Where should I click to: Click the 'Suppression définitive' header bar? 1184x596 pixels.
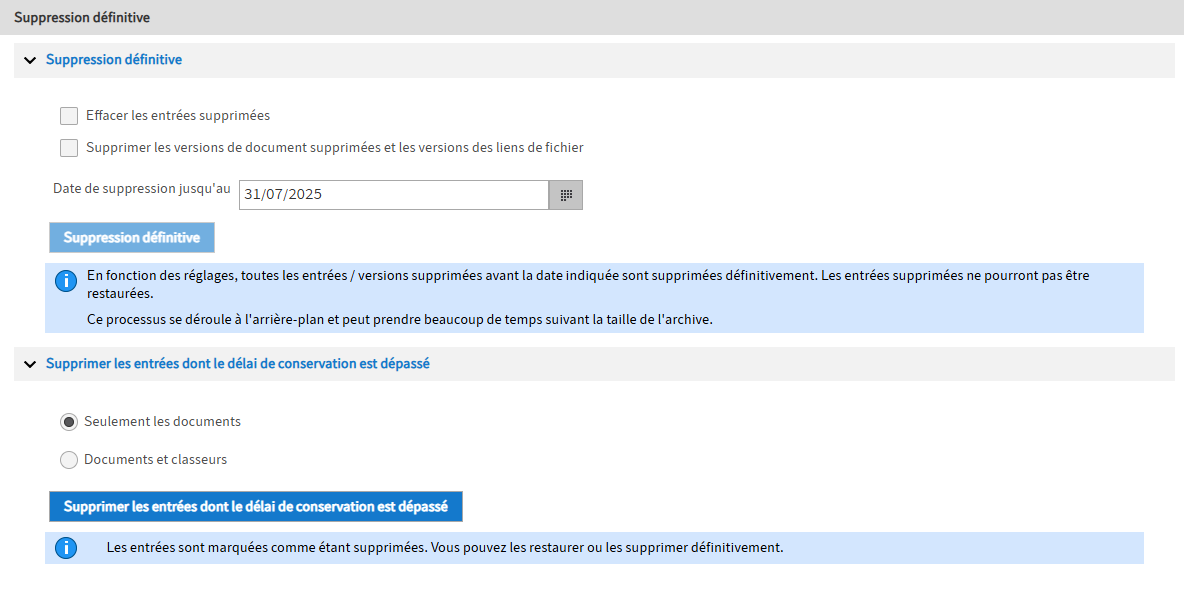(x=112, y=60)
